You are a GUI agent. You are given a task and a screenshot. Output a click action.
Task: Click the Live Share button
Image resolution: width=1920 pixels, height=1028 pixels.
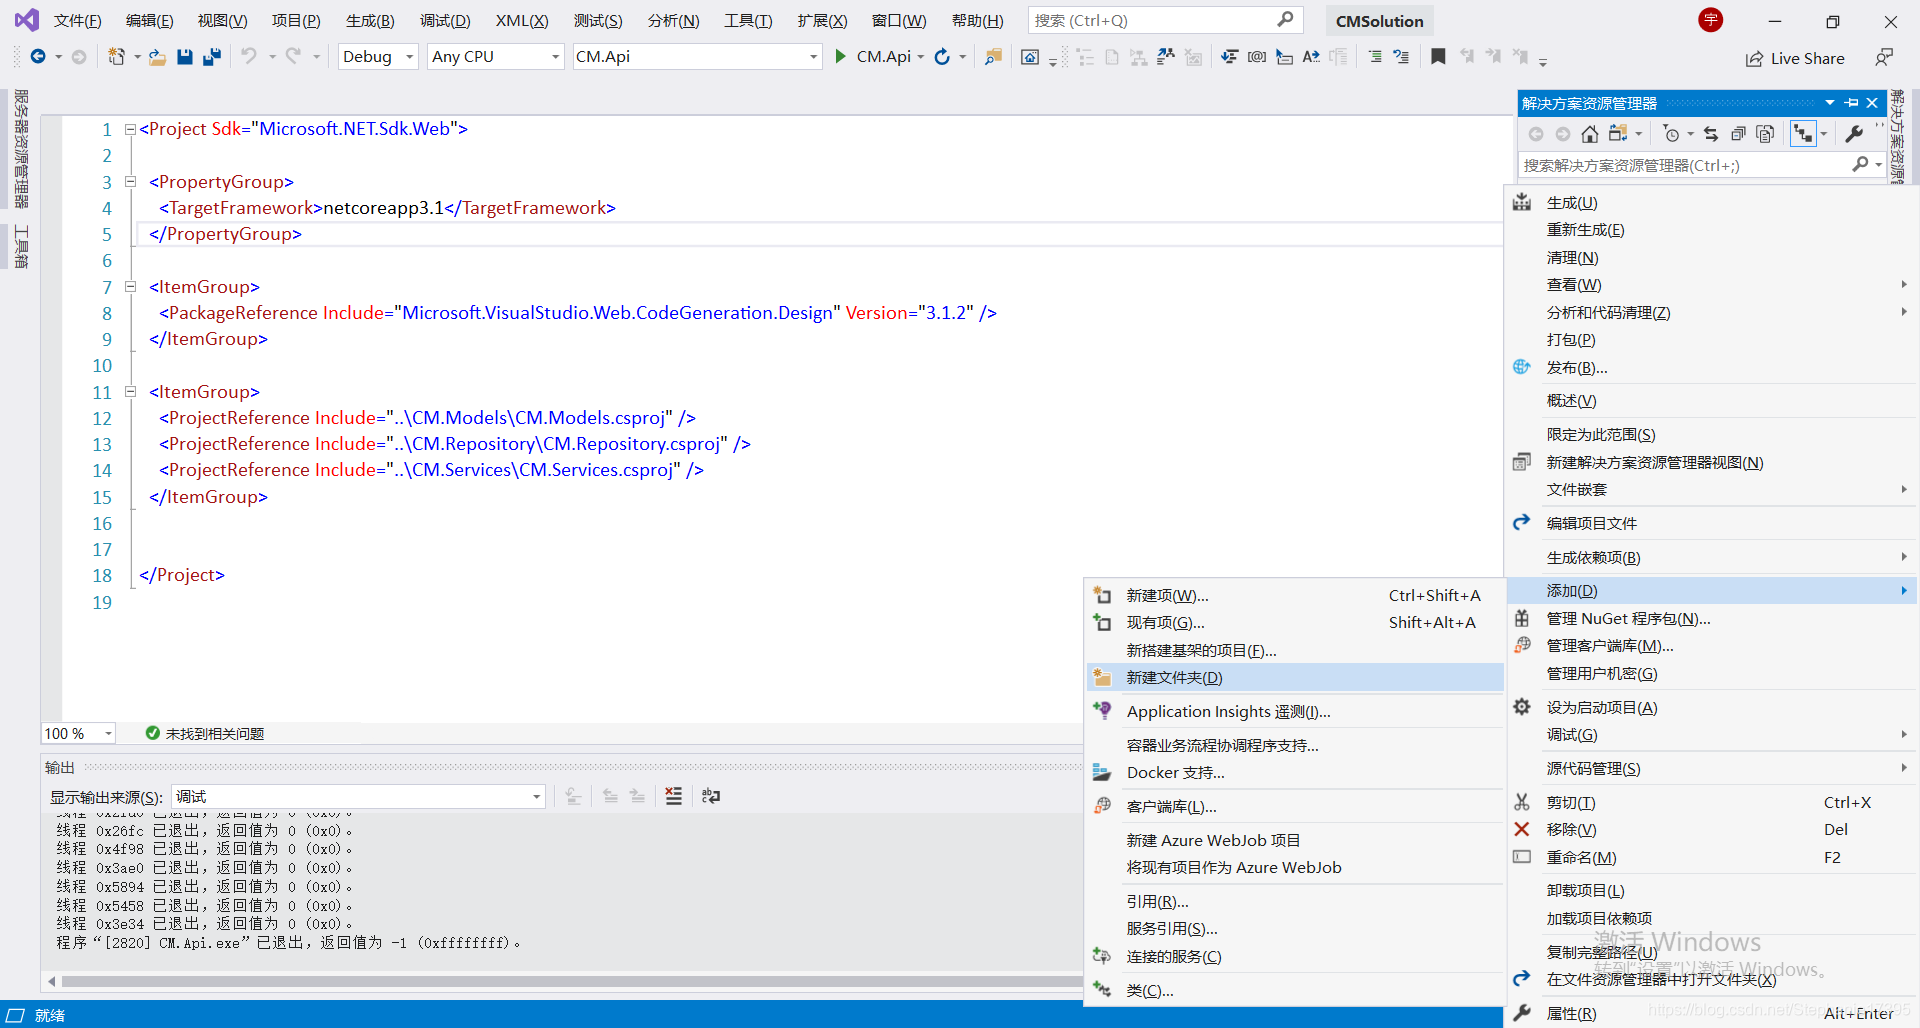click(1795, 58)
